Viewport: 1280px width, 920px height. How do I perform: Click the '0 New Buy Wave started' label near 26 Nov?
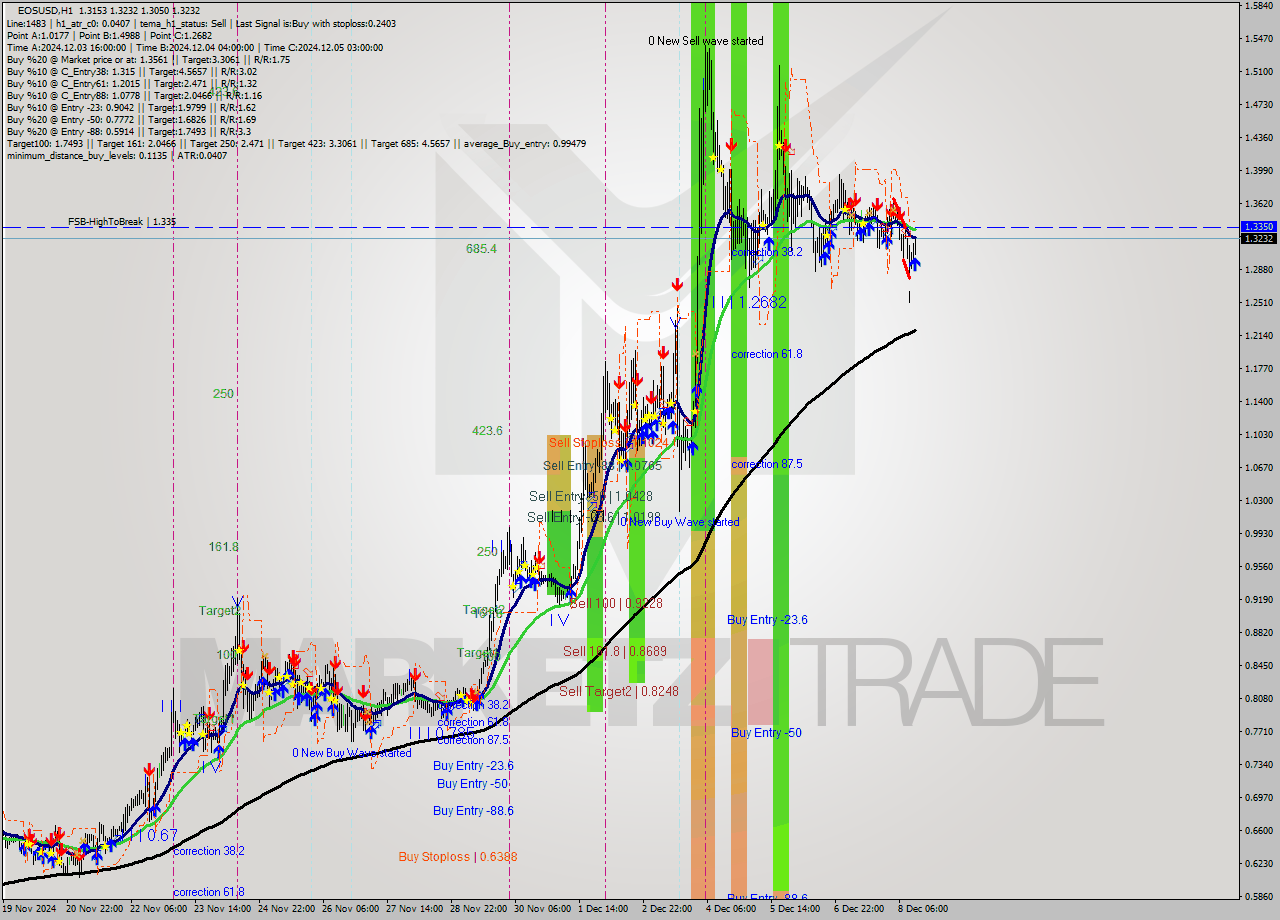(x=351, y=753)
